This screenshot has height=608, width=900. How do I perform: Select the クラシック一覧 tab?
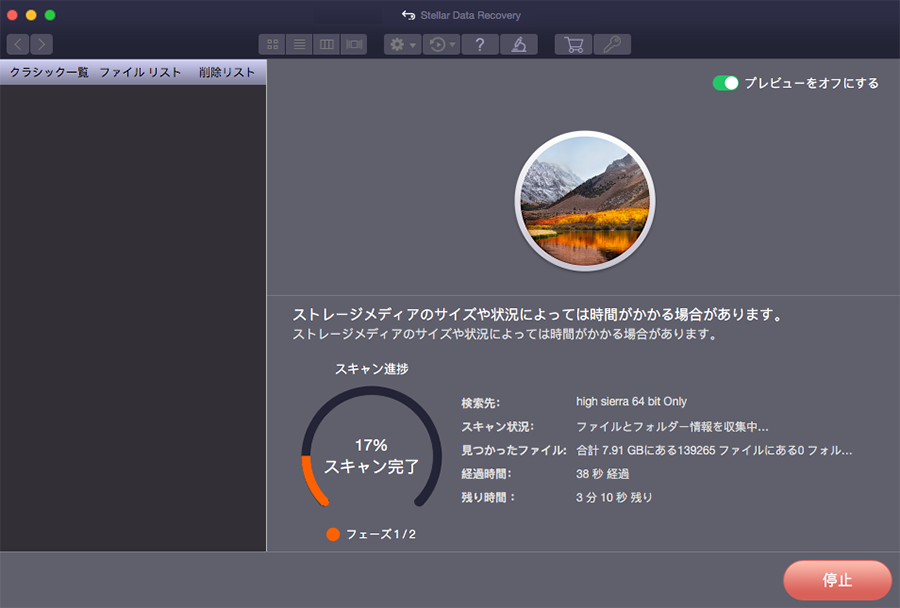coord(49,72)
